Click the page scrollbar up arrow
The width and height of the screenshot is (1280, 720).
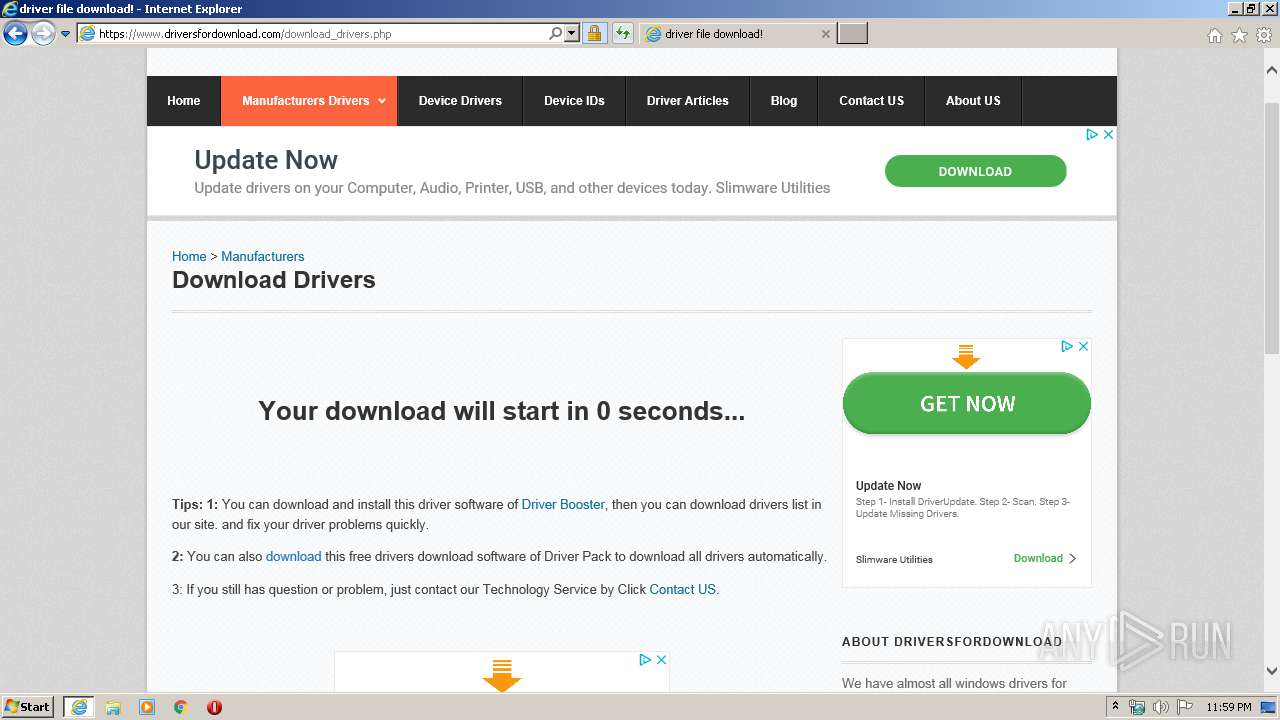(1272, 70)
